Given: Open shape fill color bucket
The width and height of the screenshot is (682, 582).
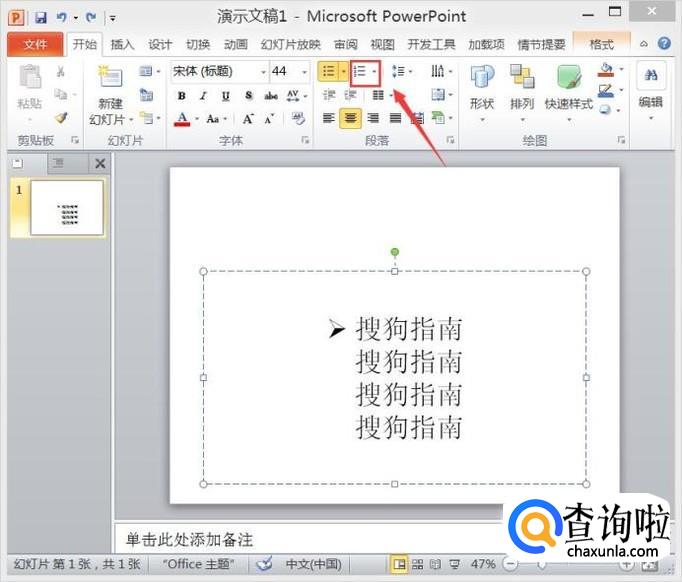Looking at the screenshot, I should (606, 70).
